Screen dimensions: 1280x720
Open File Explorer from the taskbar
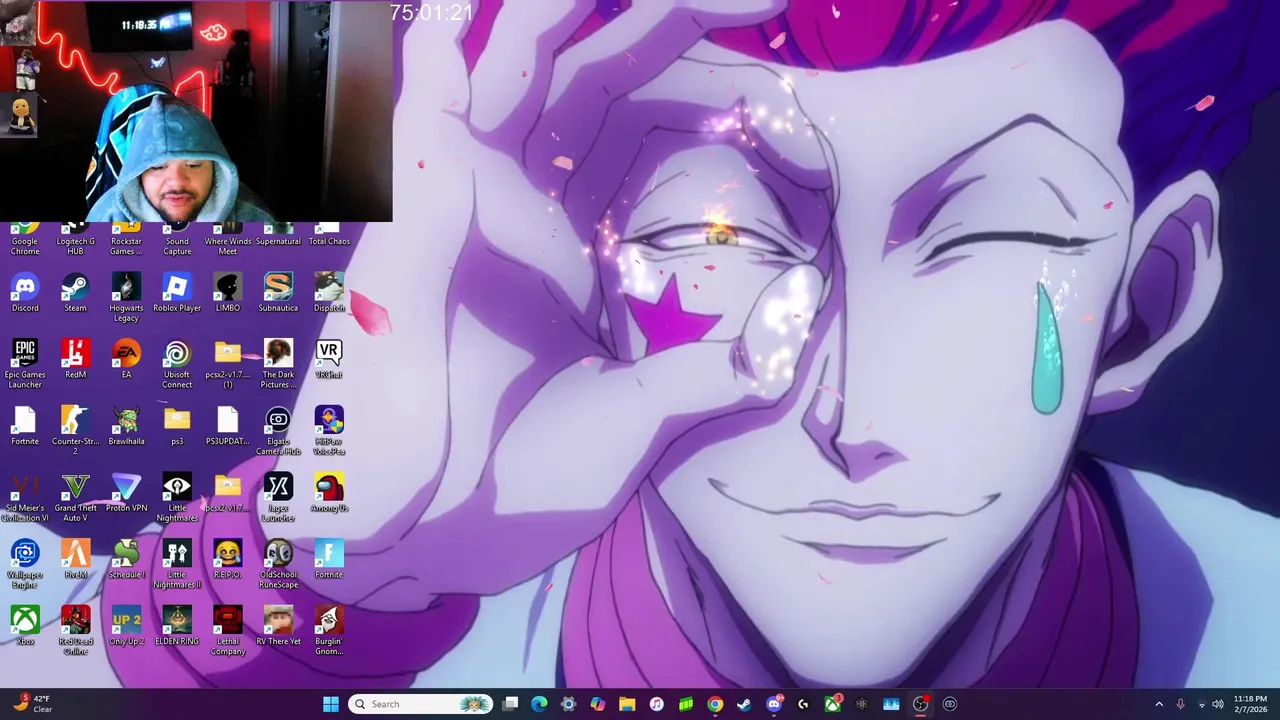[627, 704]
